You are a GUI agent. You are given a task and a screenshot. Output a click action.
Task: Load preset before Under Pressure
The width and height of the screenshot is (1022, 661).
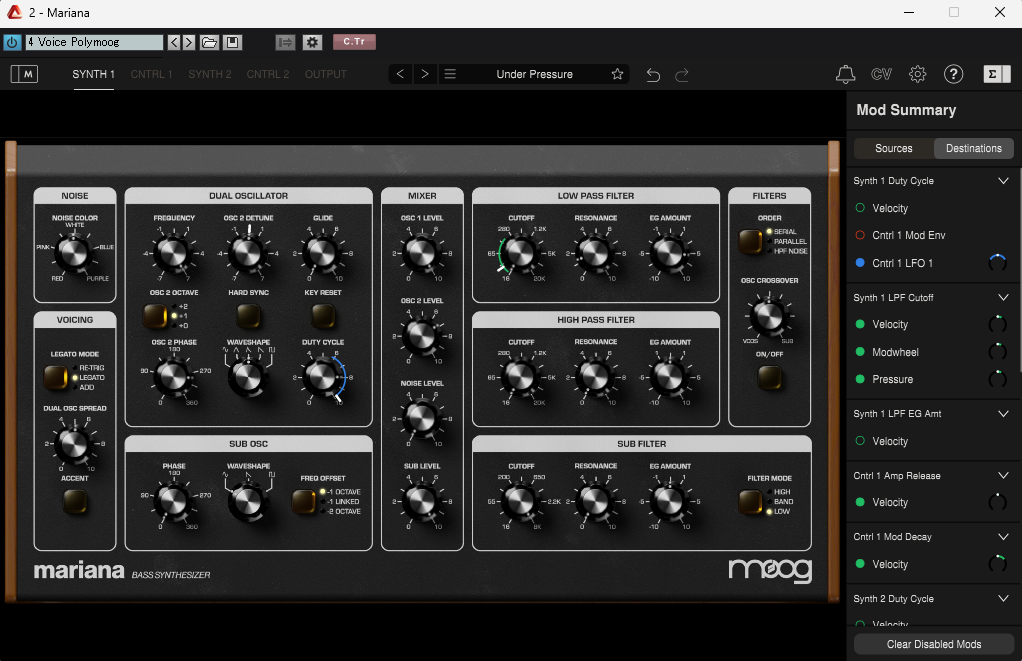pos(400,74)
